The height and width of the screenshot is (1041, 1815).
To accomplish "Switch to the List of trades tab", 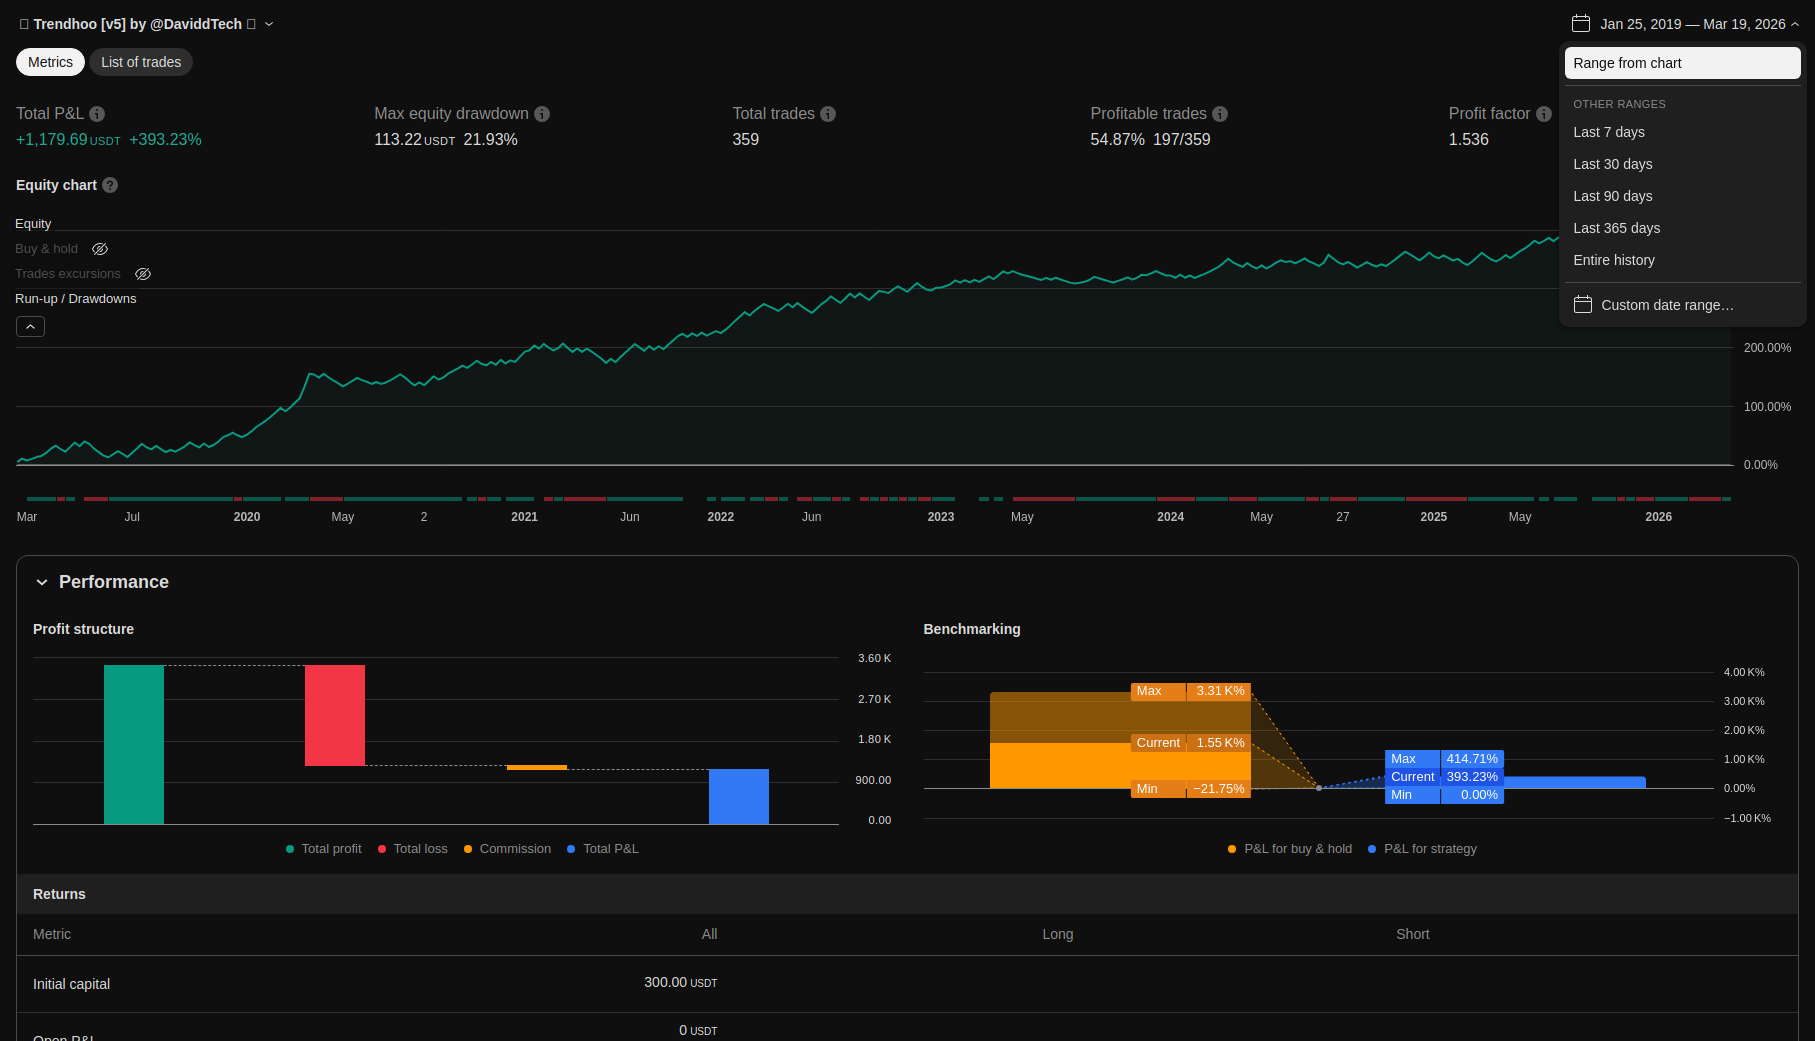I will tap(141, 62).
